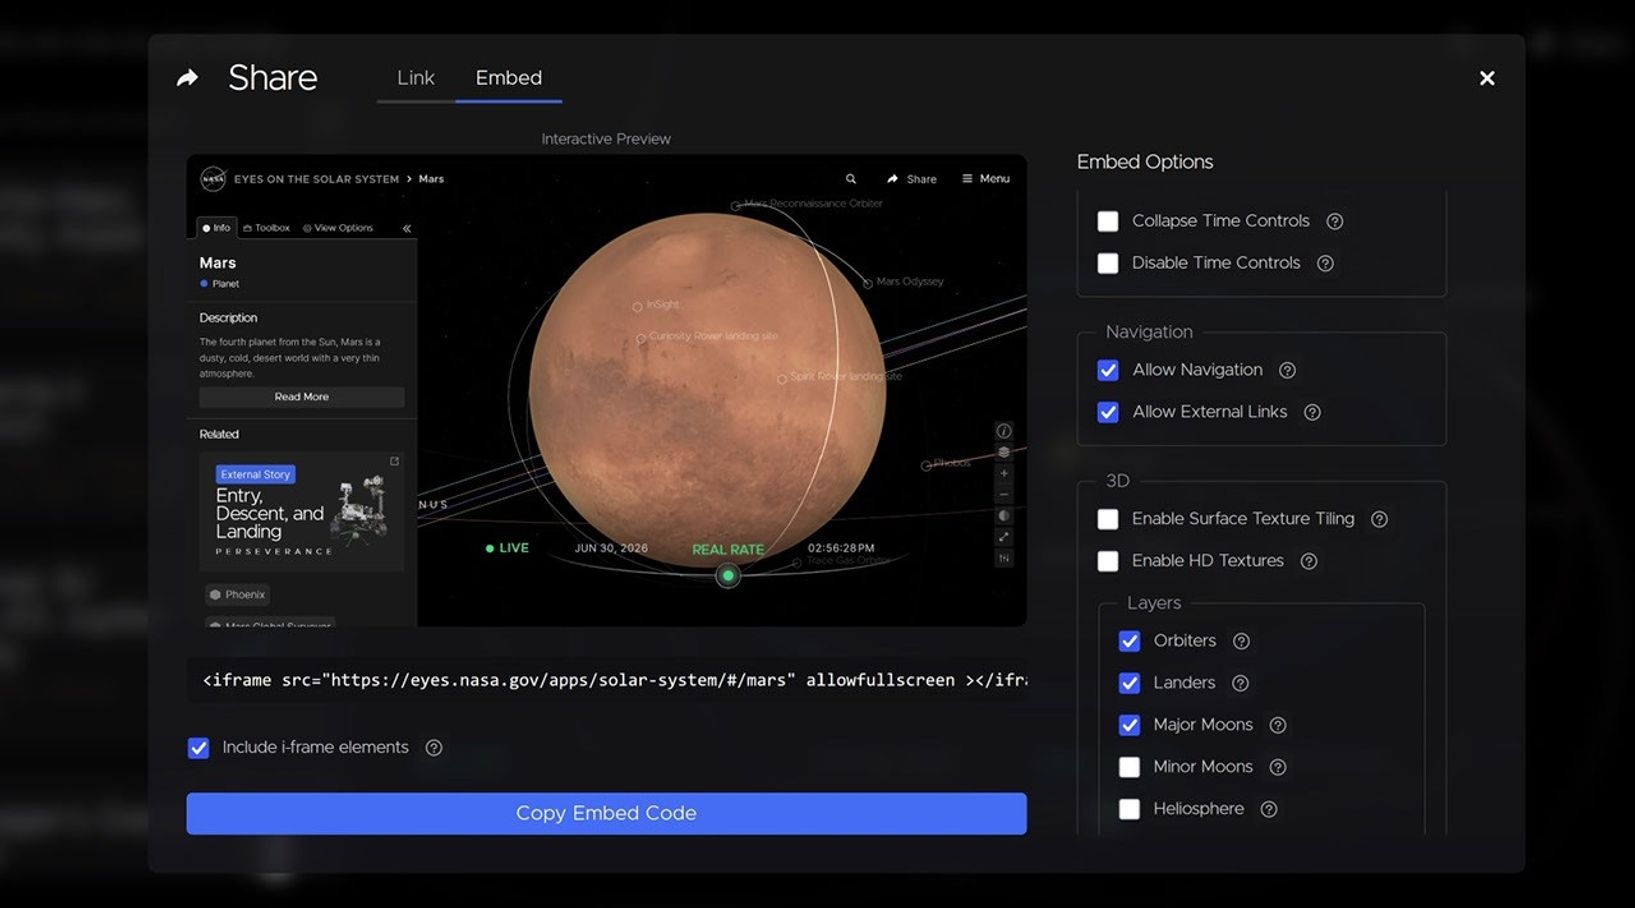Open help for Allow External Links
Screen dimensions: 1635x908
click(x=1313, y=412)
